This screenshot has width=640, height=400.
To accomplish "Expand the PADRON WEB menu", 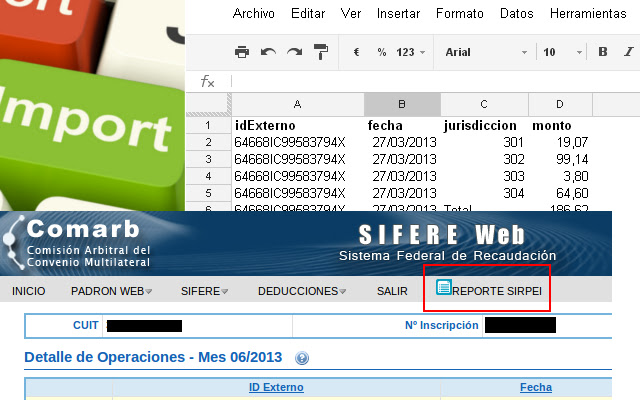I will (x=111, y=291).
